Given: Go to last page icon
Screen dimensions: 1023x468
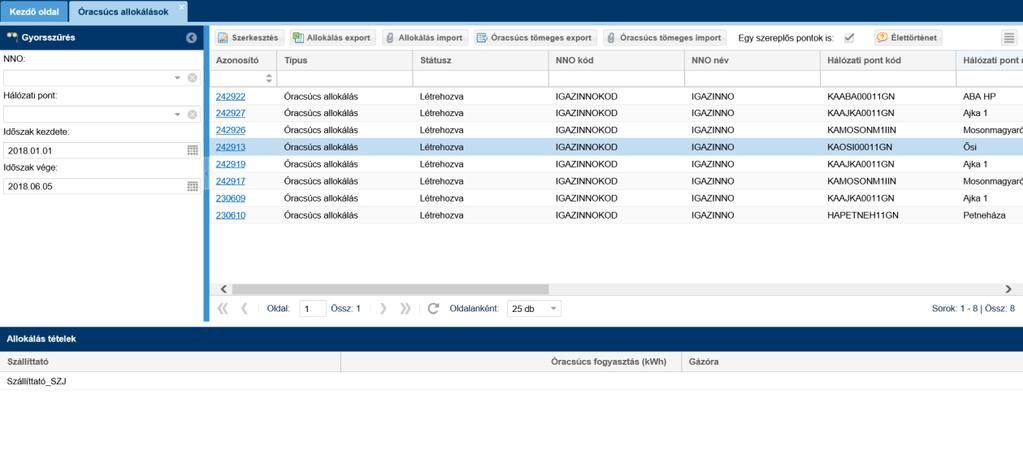Looking at the screenshot, I should click(x=405, y=309).
